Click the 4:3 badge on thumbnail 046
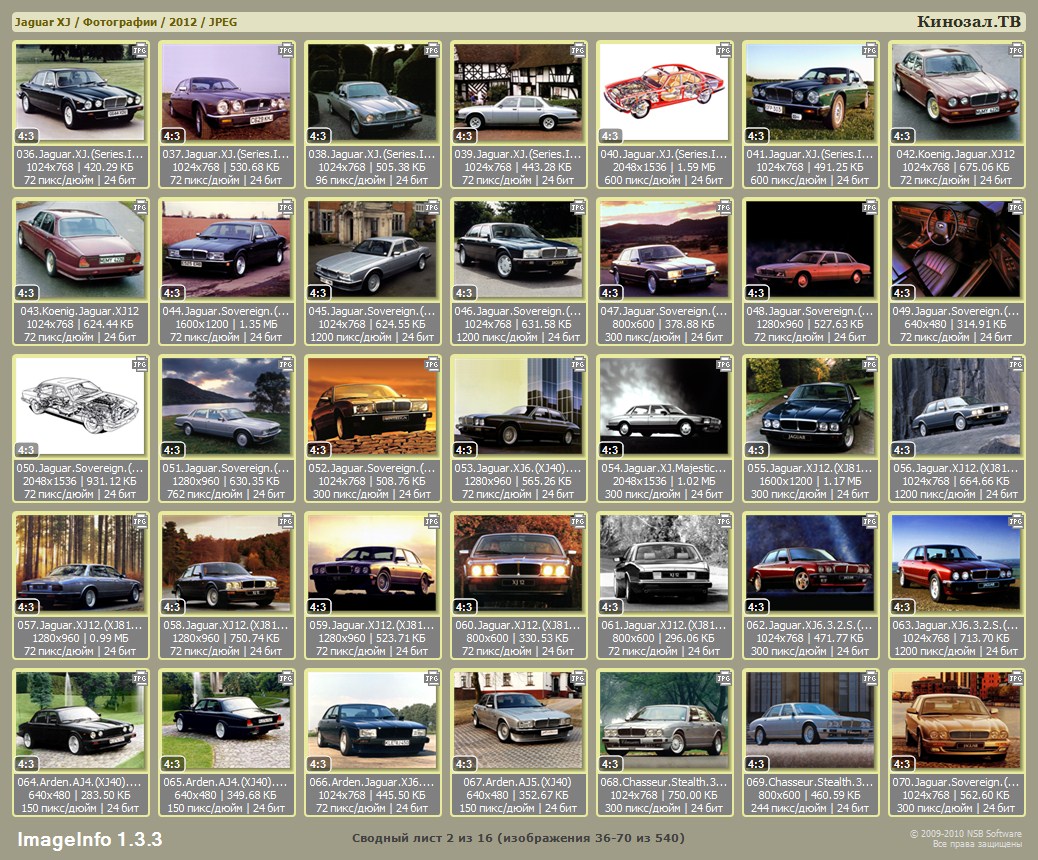 click(x=464, y=293)
